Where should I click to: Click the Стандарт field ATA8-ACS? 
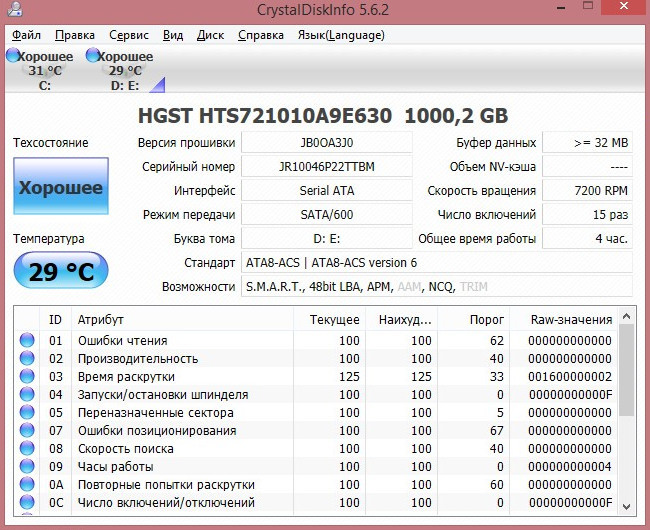click(x=437, y=263)
